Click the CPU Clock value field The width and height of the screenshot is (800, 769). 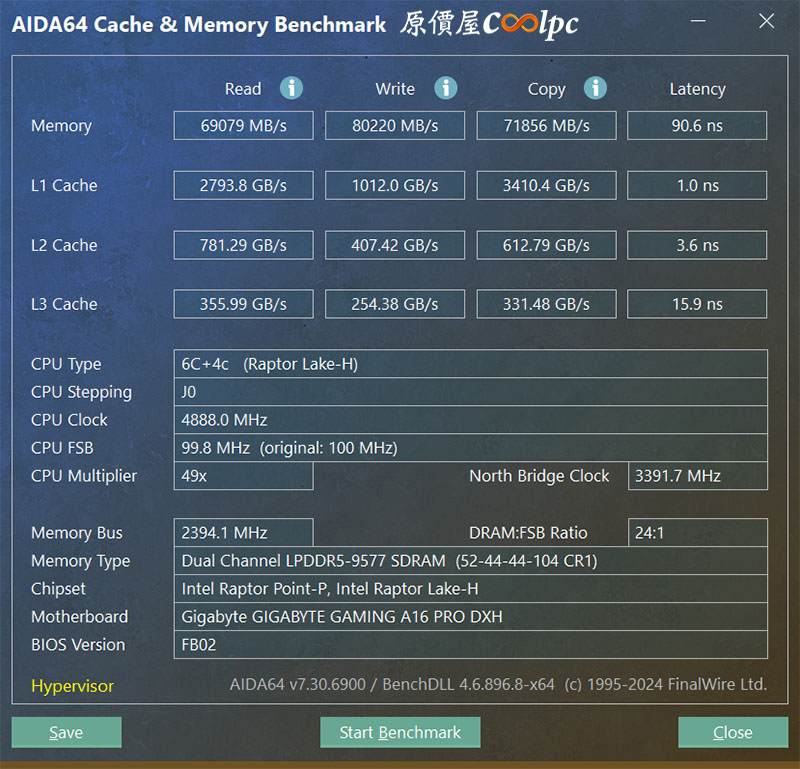[x=470, y=420]
